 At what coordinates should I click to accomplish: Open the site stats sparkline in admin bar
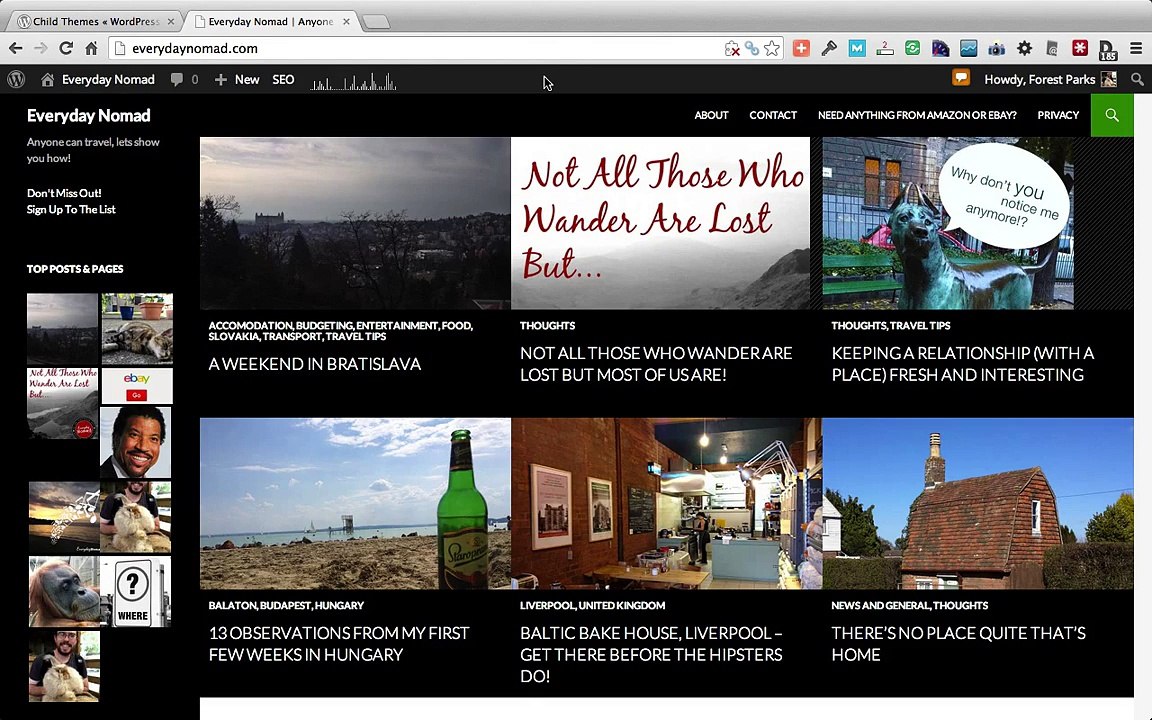353,81
